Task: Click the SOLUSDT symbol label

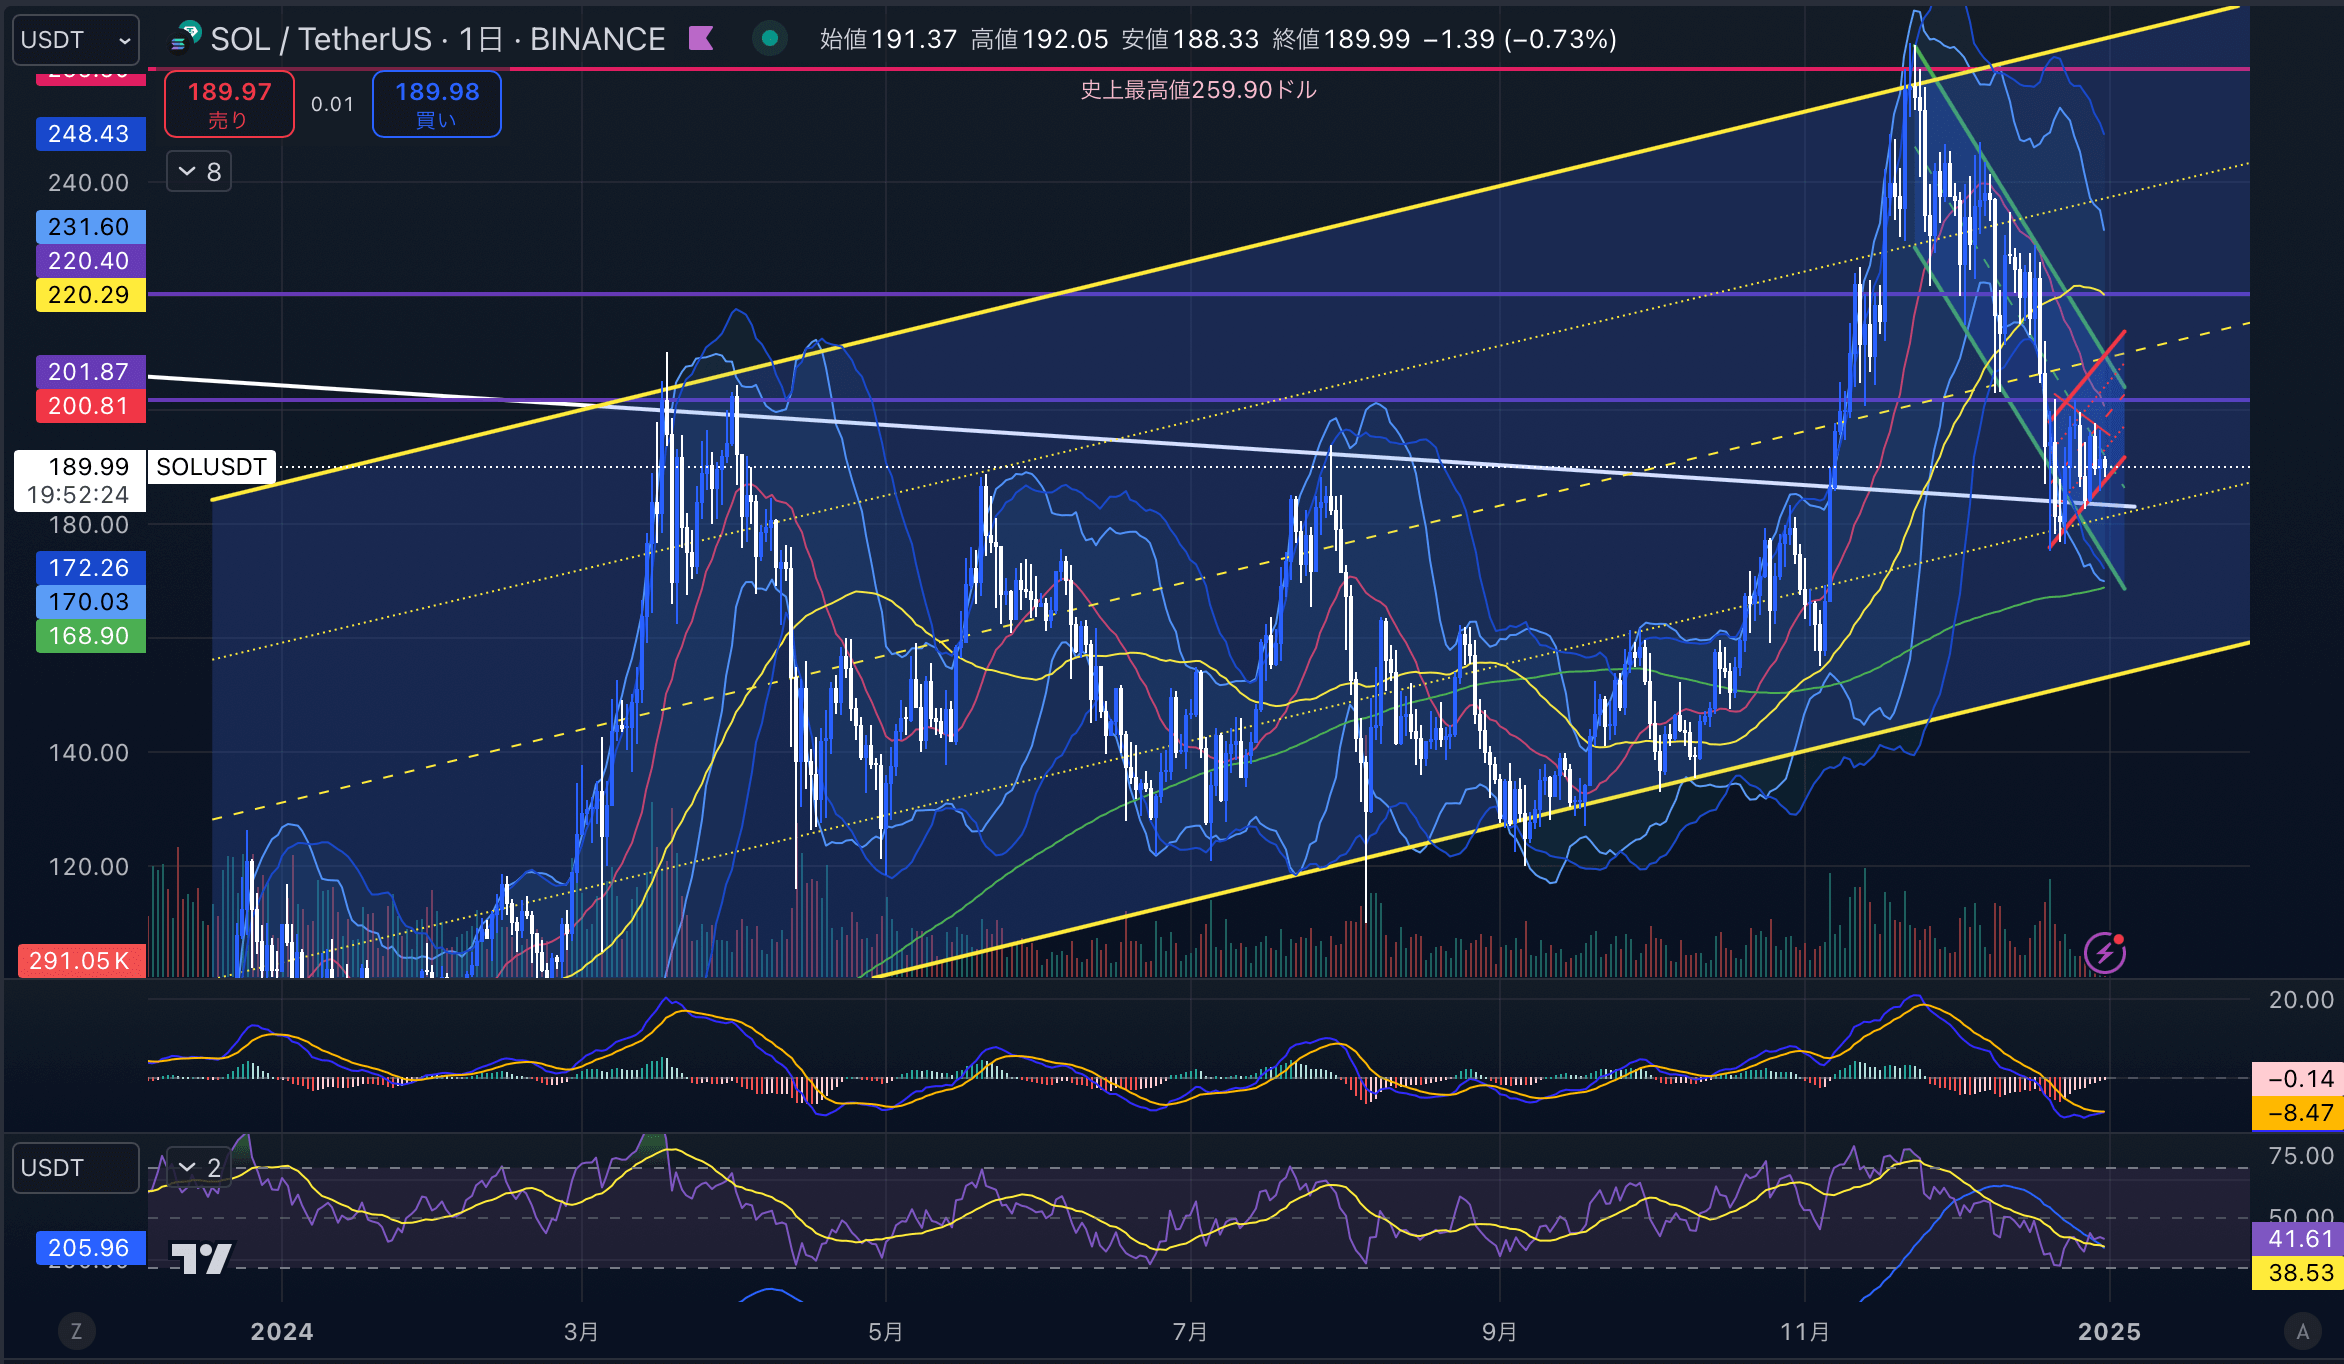Action: pos(212,467)
